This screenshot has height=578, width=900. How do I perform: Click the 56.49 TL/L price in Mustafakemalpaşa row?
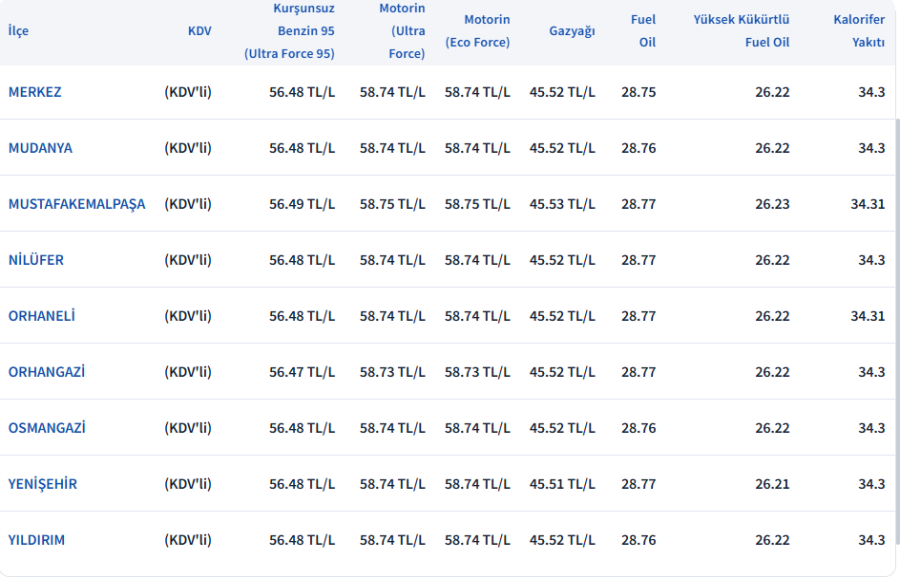point(301,204)
